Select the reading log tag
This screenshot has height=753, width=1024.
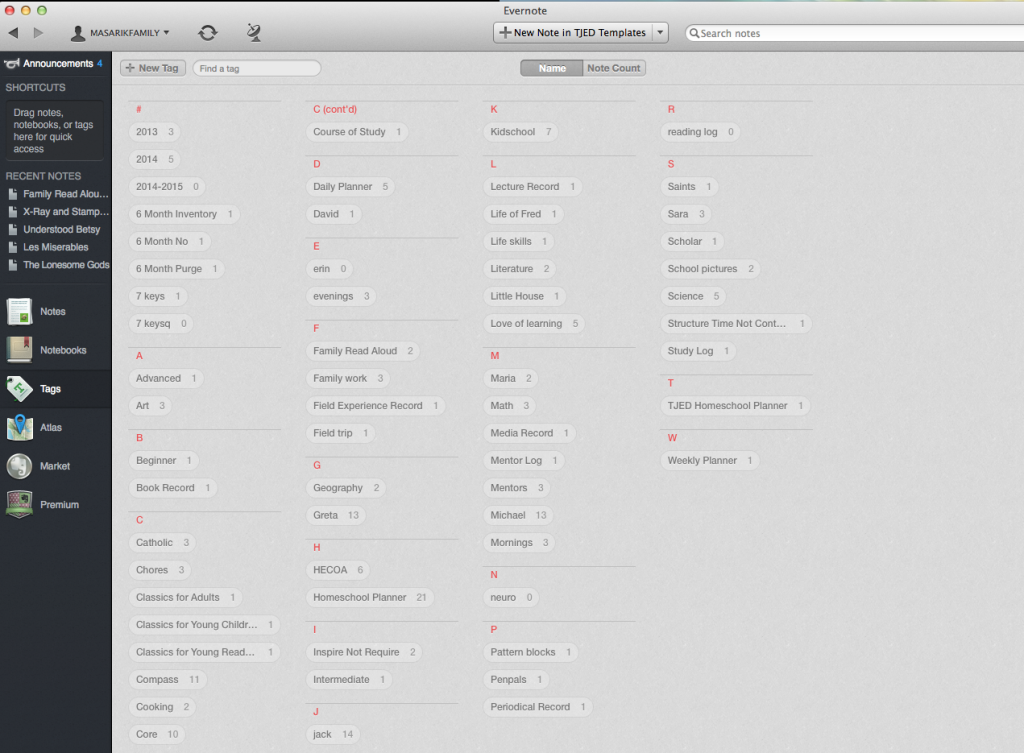701,131
